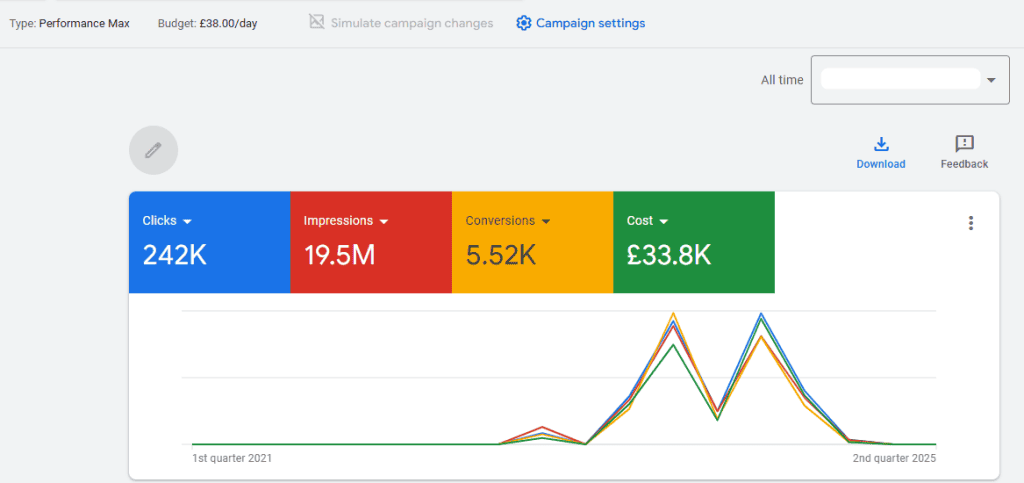Image resolution: width=1024 pixels, height=483 pixels.
Task: Click the pencil edit icon
Action: [x=153, y=150]
